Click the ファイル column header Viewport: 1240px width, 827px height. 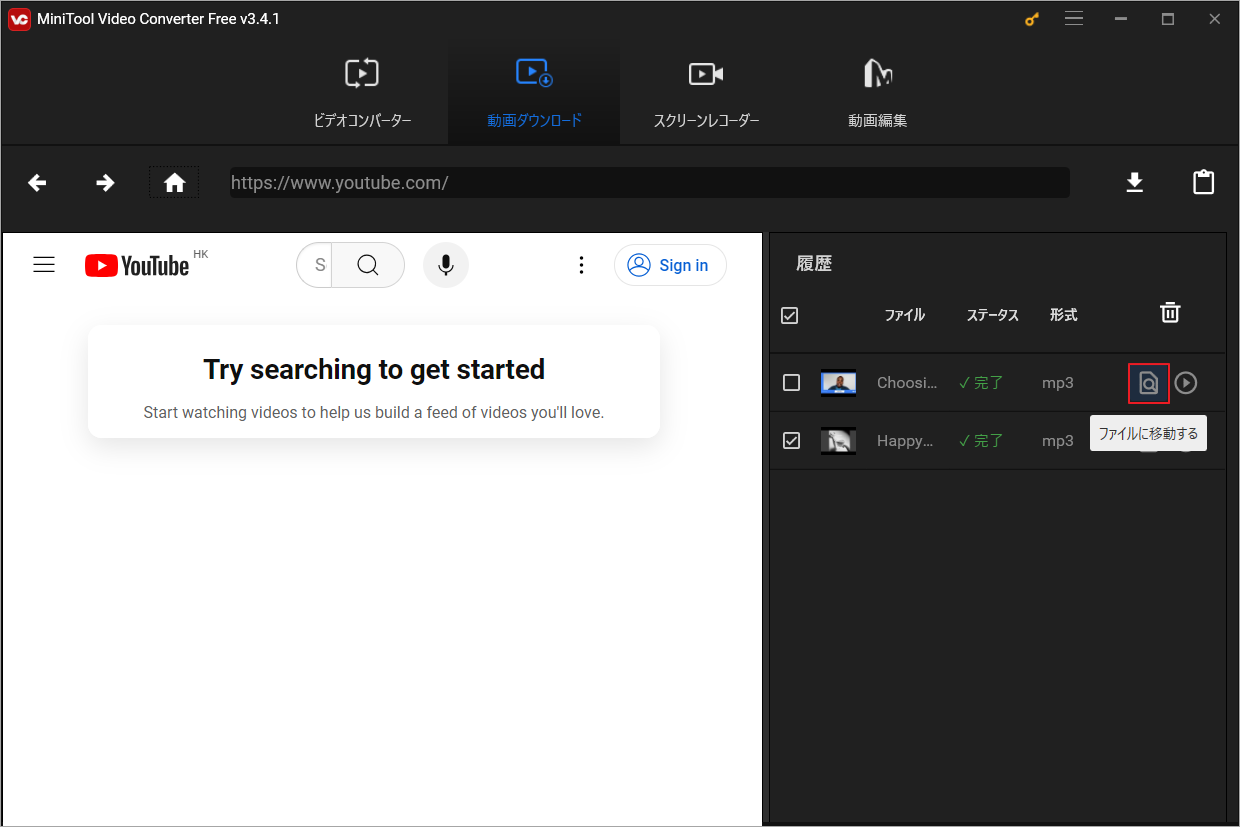tap(905, 315)
